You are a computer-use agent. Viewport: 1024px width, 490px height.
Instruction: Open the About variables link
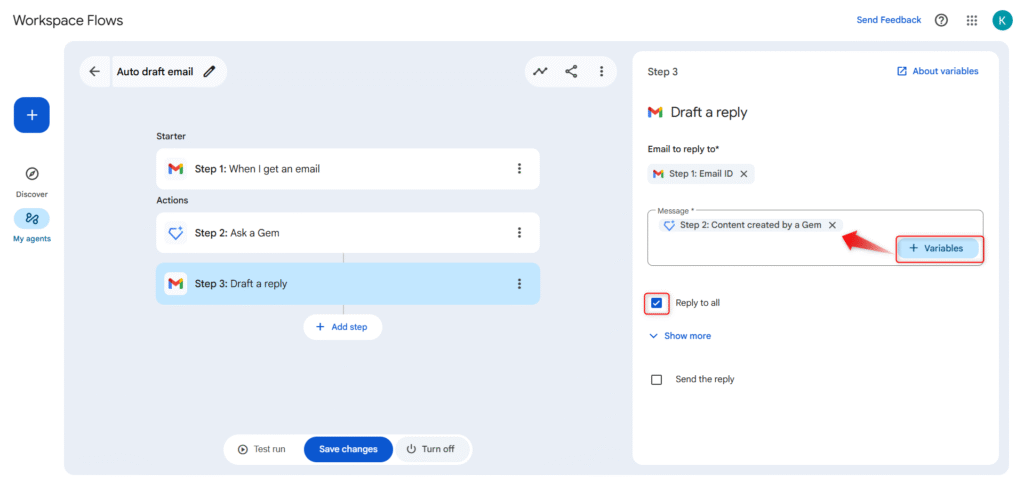pyautogui.click(x=937, y=72)
